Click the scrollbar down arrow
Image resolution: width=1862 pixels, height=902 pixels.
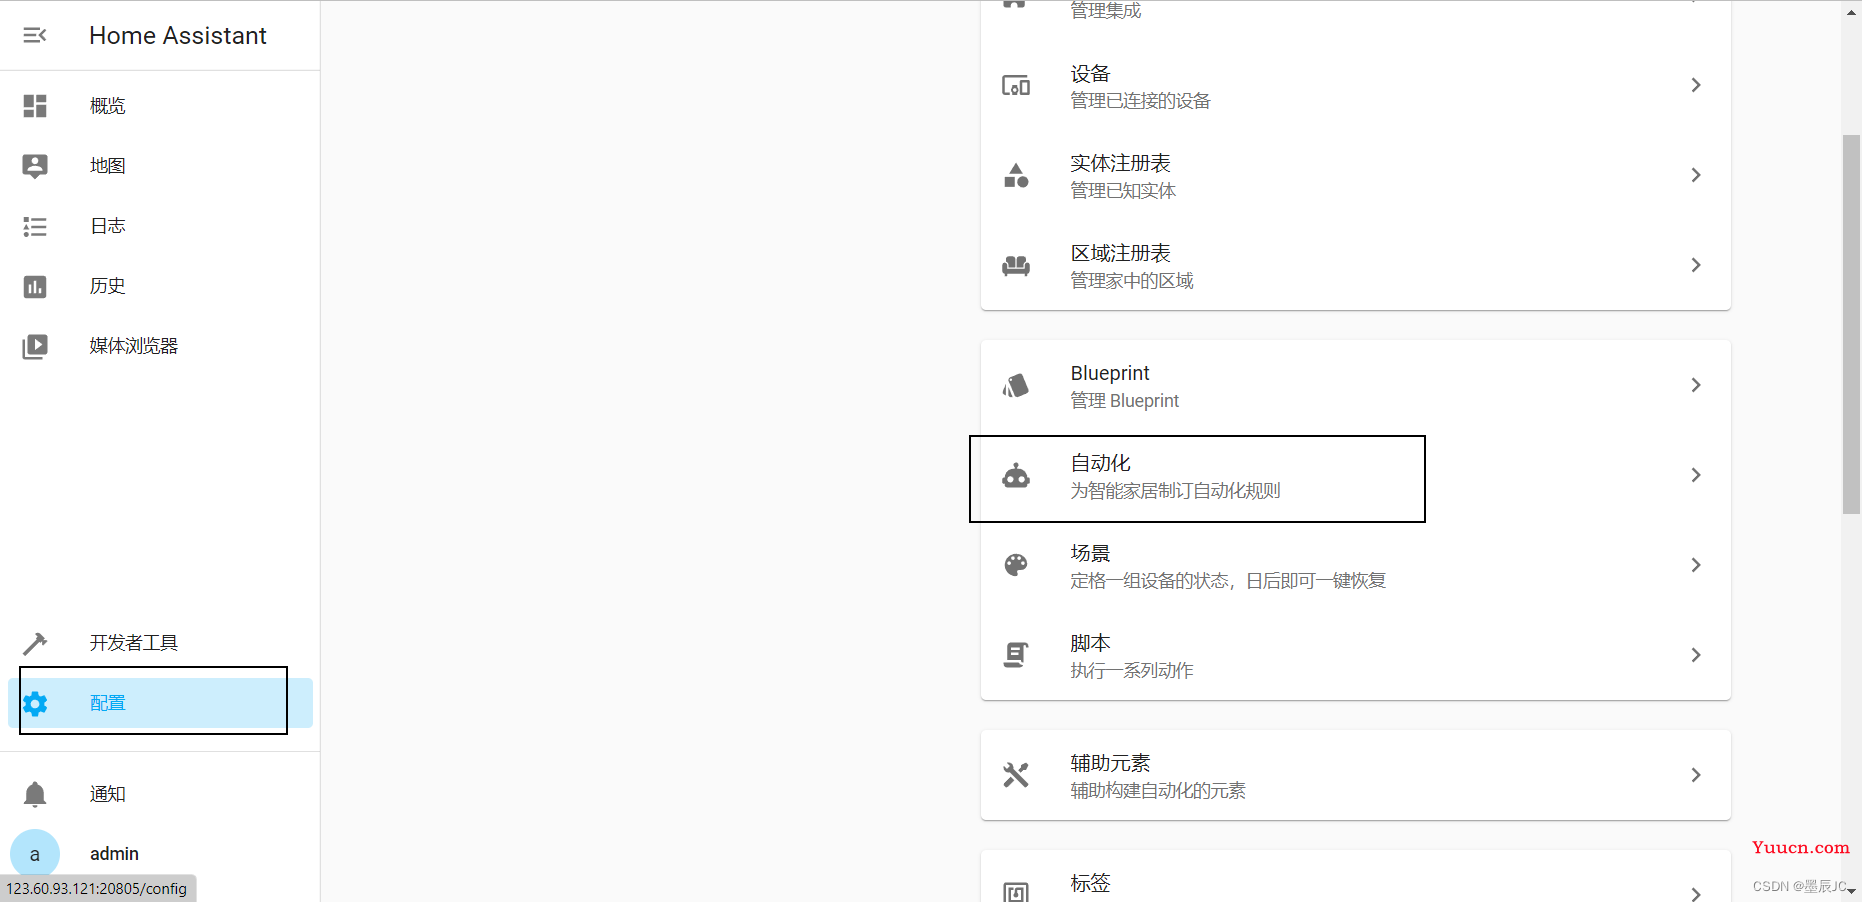[1852, 891]
